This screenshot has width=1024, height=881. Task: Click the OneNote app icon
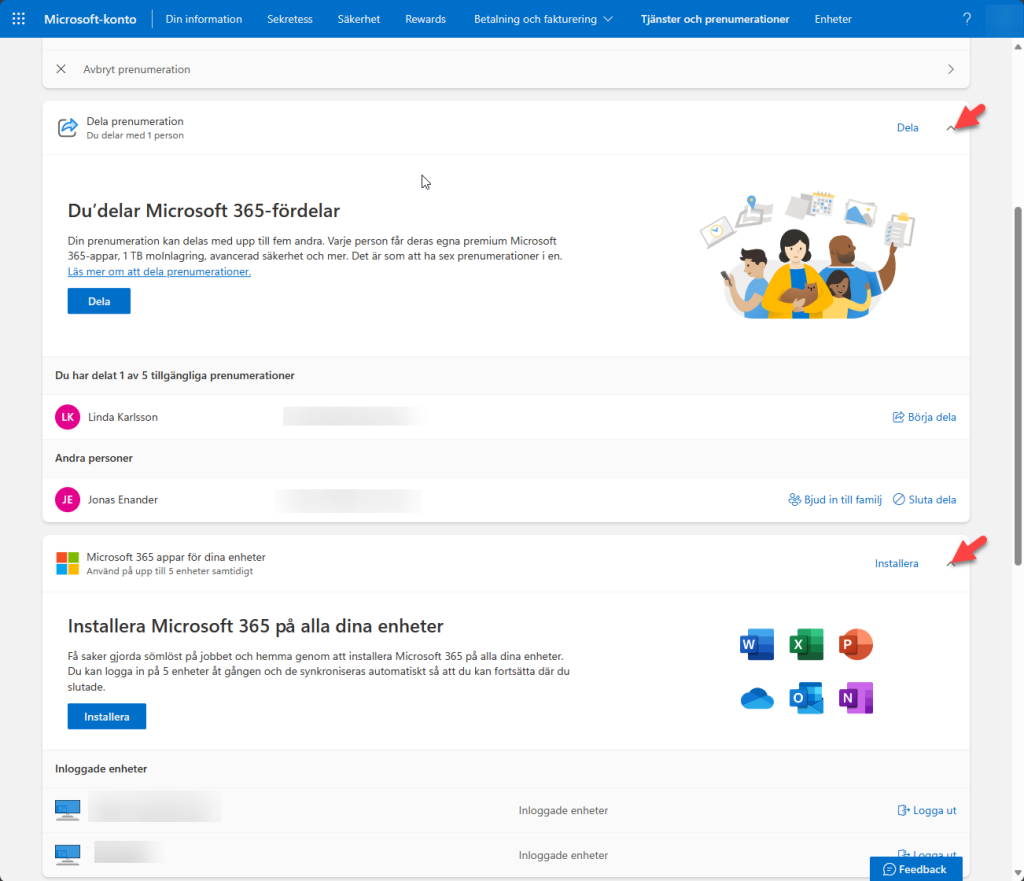(x=856, y=698)
